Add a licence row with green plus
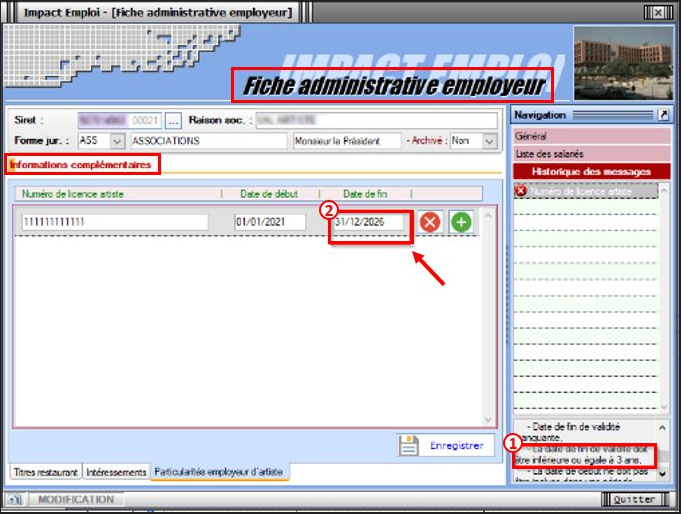Screen dimensions: 681x514 [461, 222]
